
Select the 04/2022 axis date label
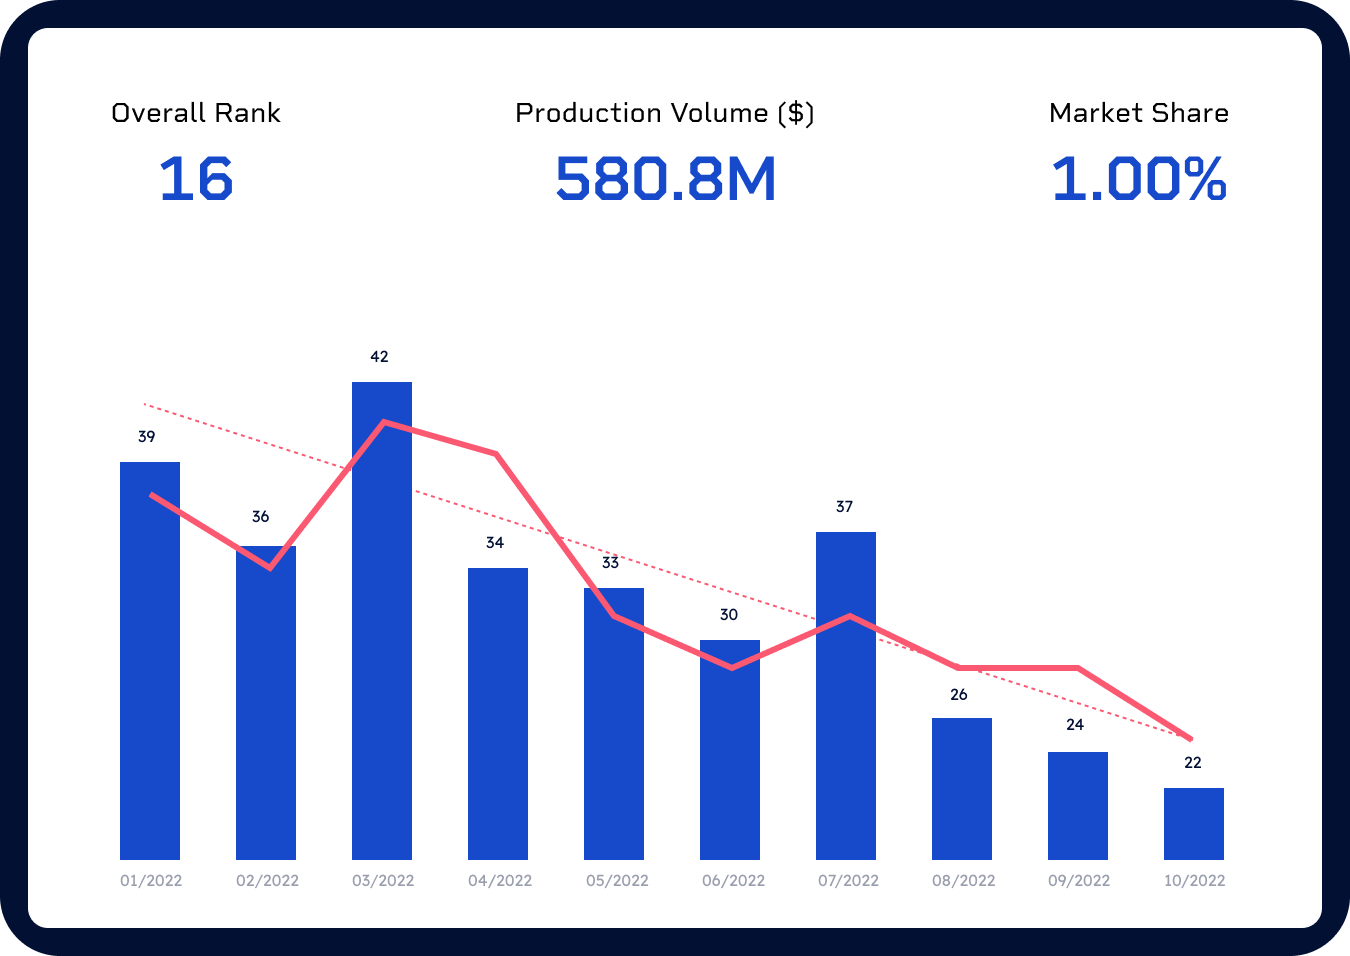[500, 881]
